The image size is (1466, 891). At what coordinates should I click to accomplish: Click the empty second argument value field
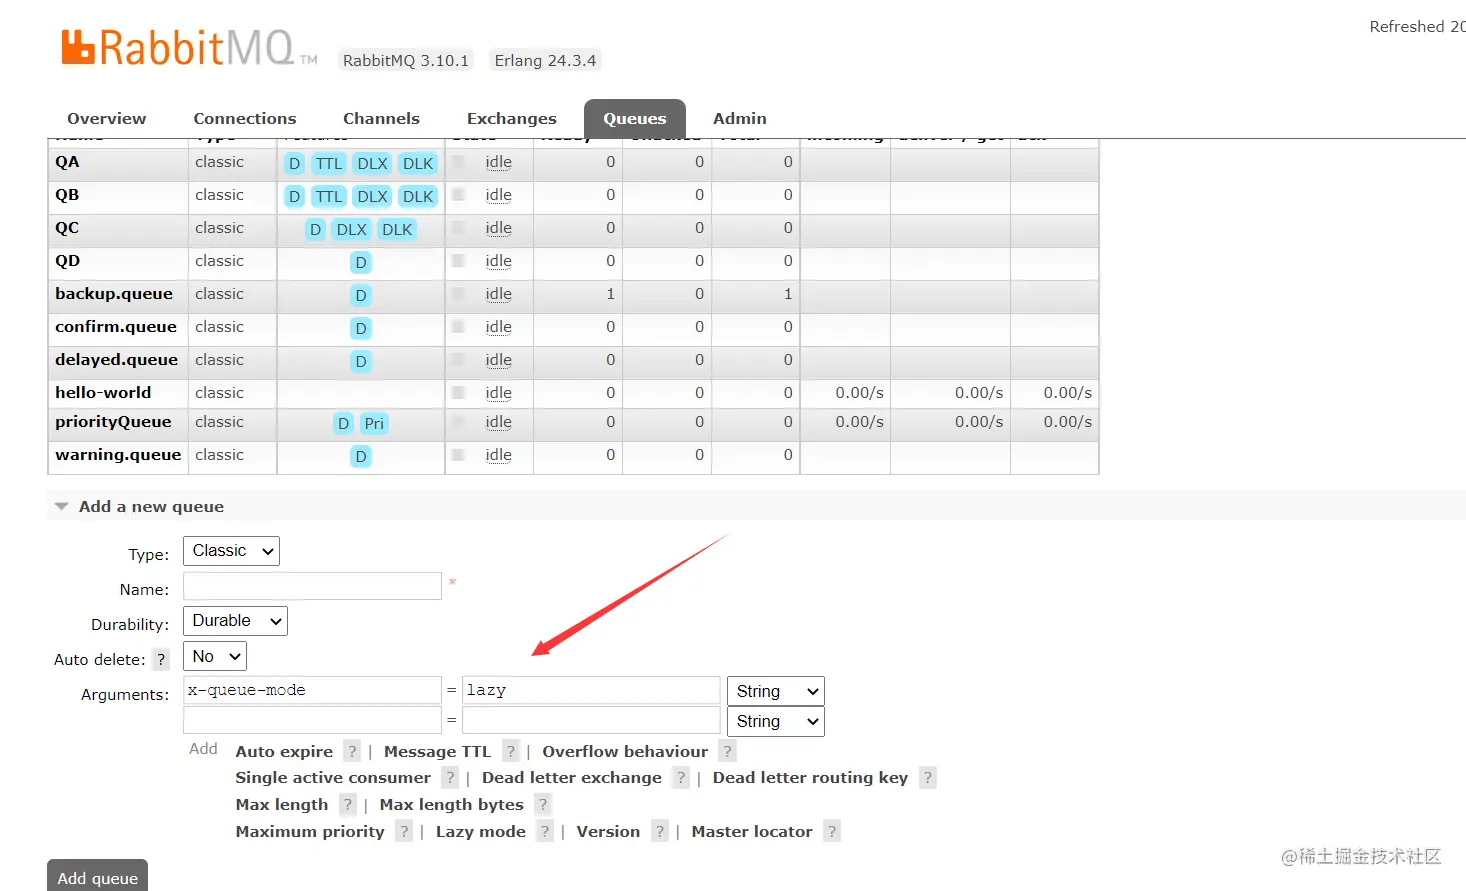[x=591, y=720]
